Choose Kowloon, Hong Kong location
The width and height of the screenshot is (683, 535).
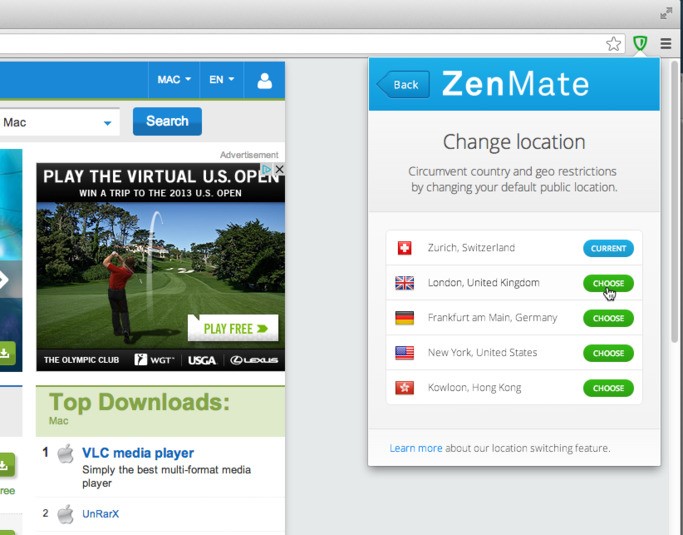click(608, 388)
